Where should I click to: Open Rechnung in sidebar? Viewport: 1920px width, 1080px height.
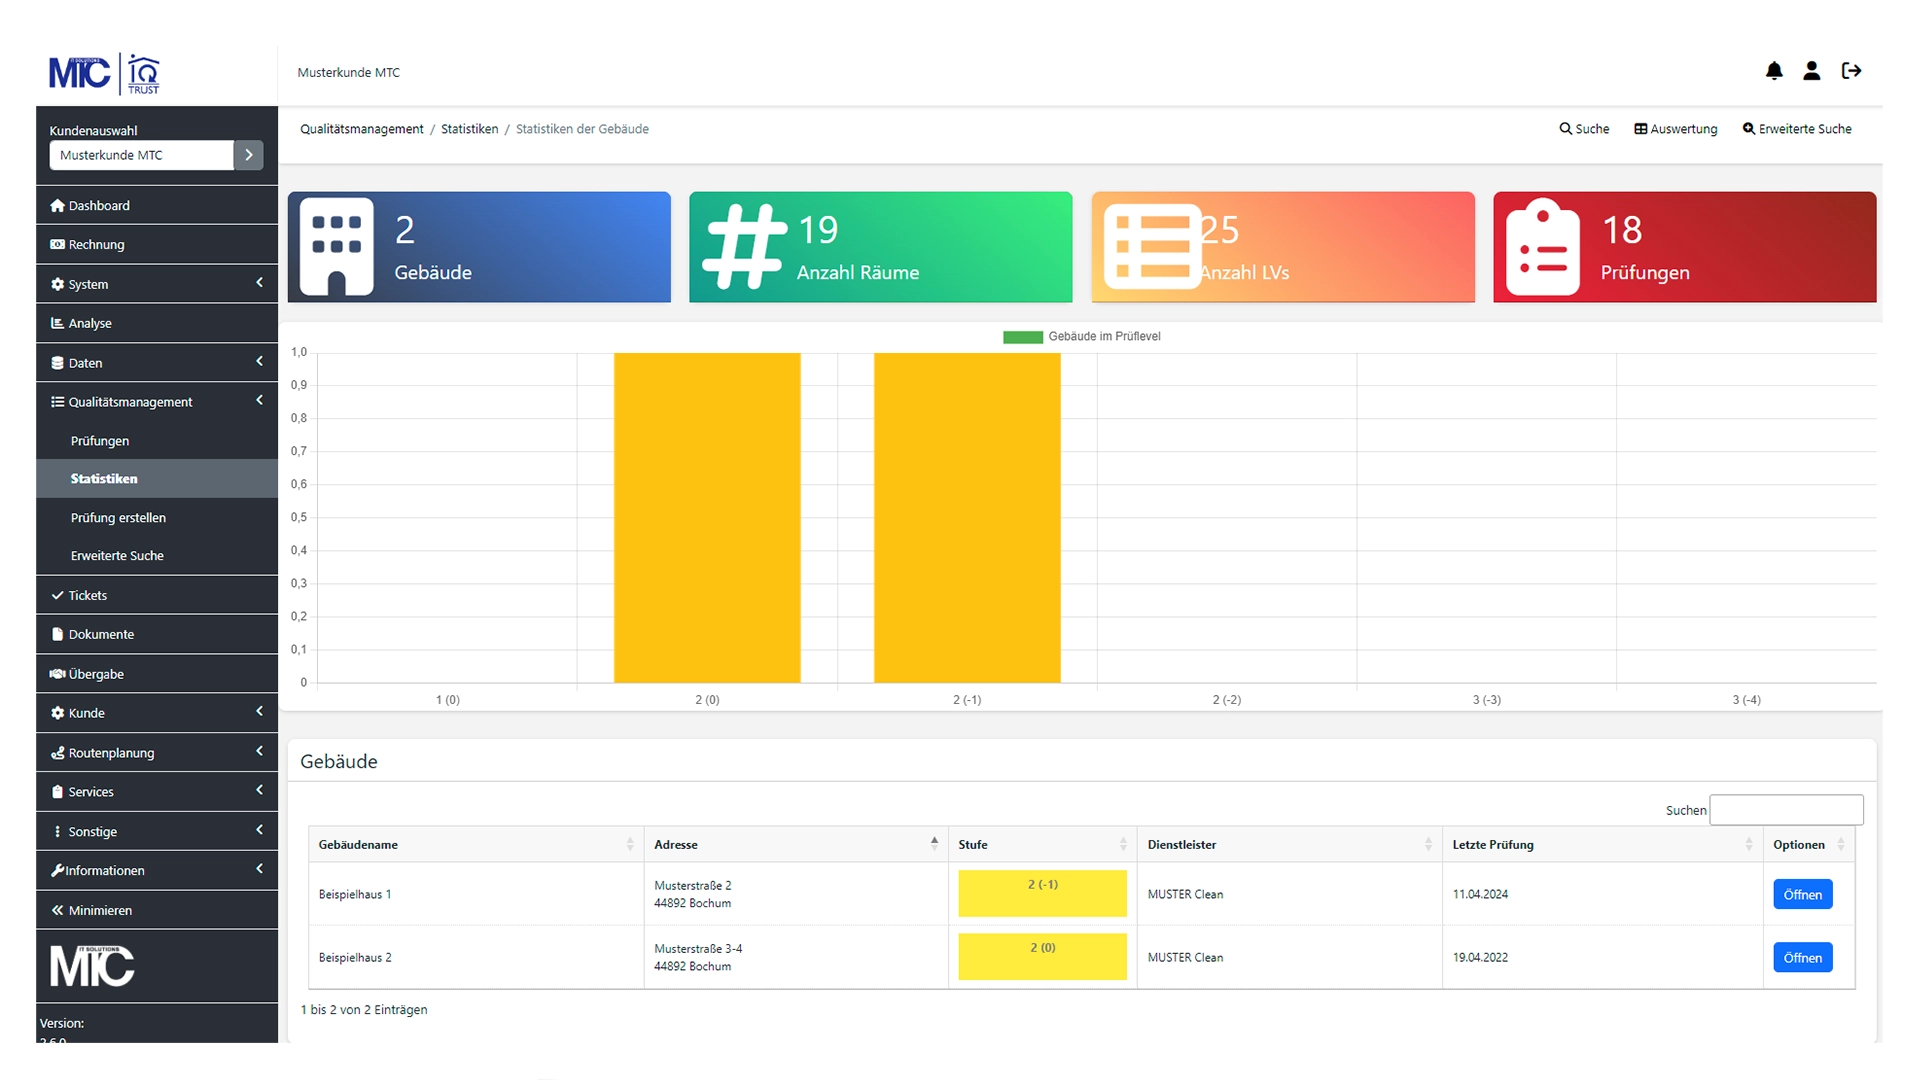[x=157, y=244]
